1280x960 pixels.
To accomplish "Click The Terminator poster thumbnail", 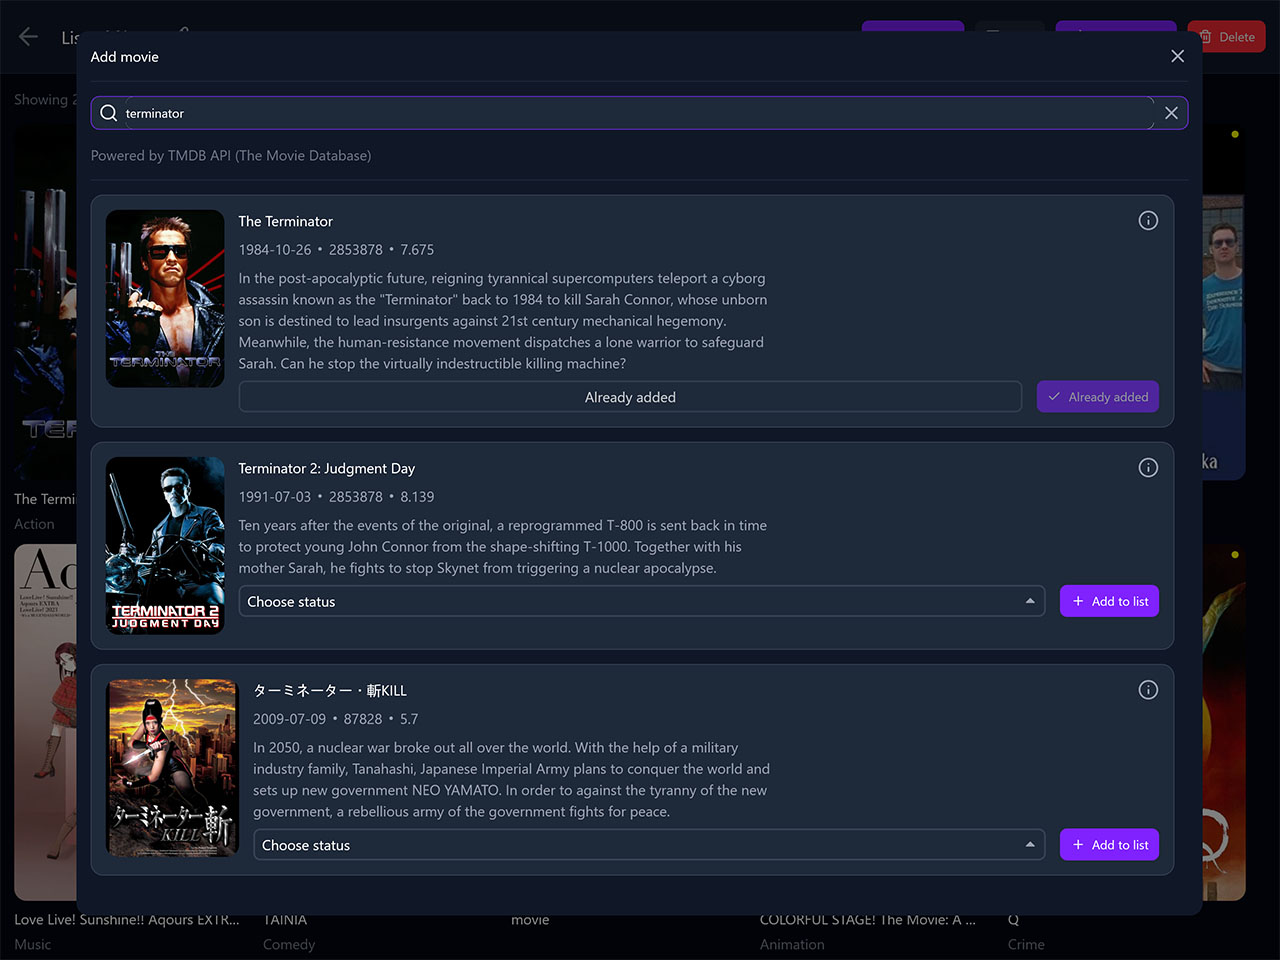I will [165, 298].
